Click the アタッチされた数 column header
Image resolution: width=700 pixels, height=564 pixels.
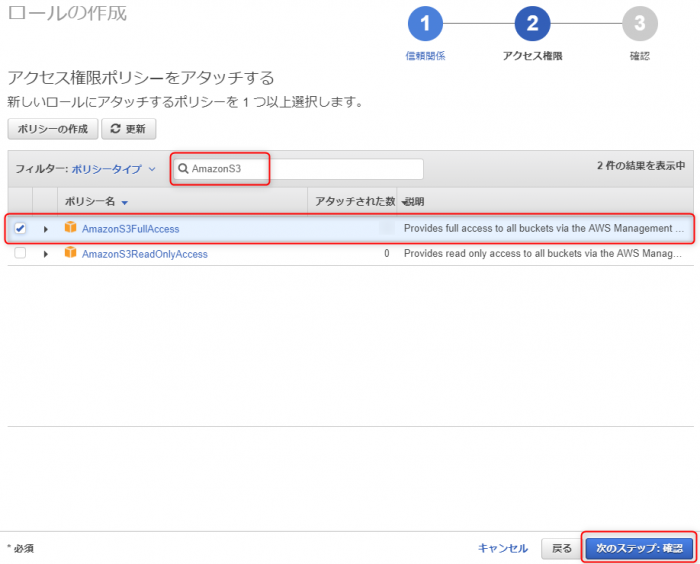click(355, 201)
